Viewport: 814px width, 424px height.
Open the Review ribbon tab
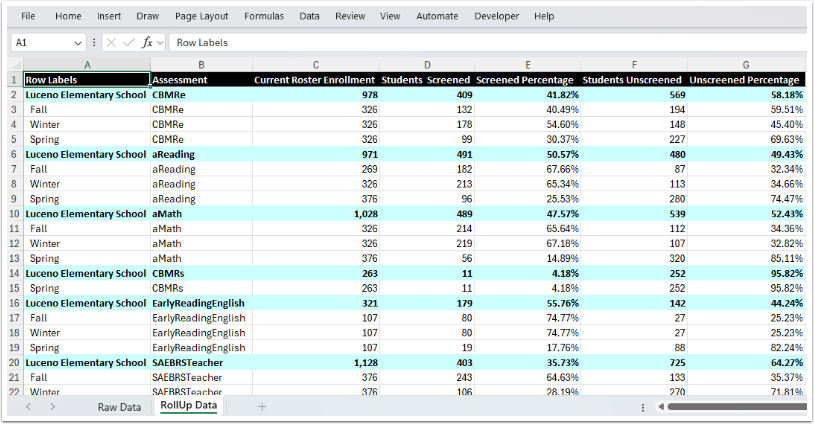click(350, 16)
